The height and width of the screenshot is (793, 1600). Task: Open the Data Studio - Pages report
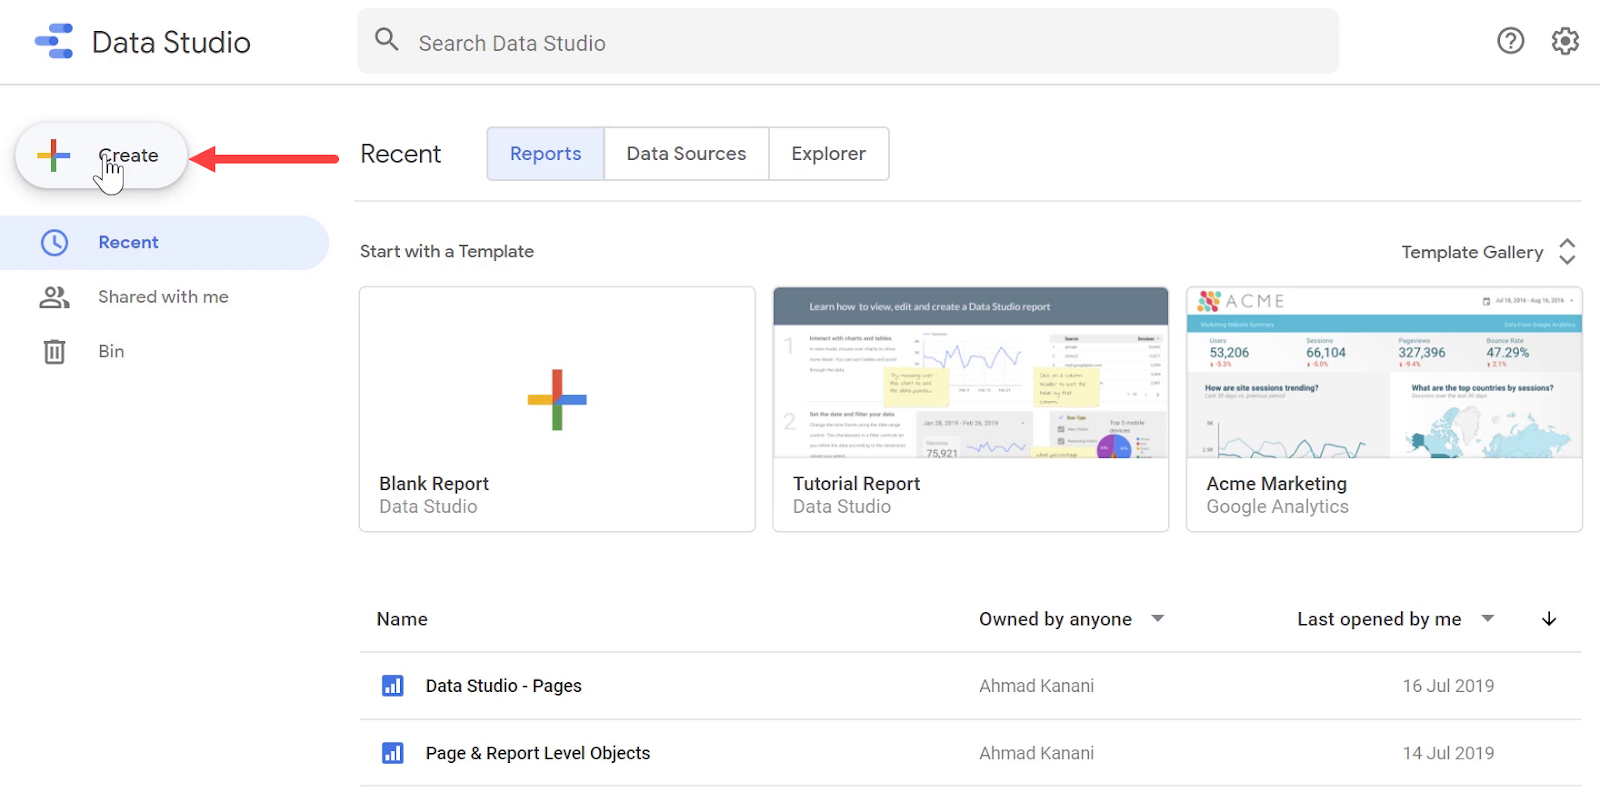(x=503, y=686)
